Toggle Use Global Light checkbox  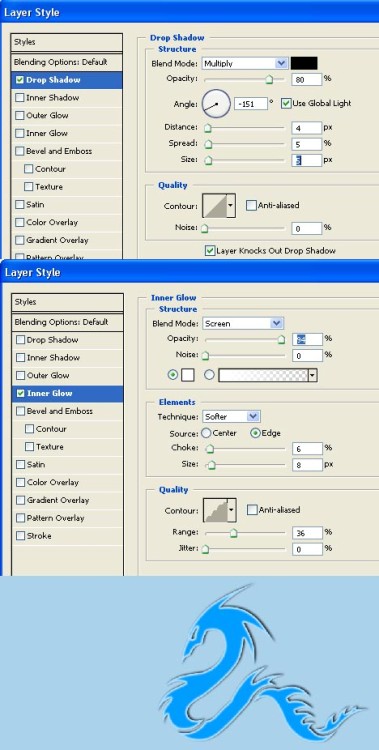click(x=286, y=103)
